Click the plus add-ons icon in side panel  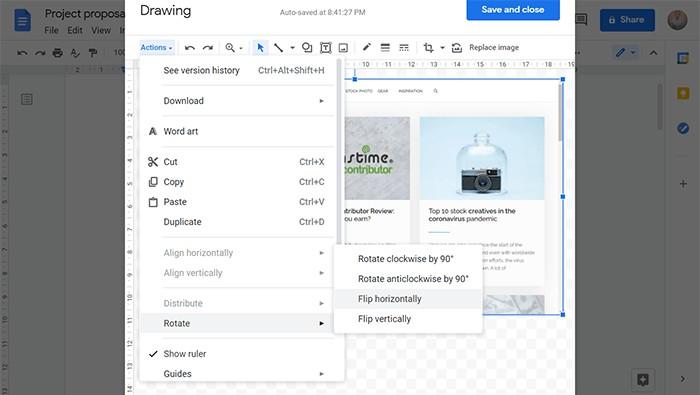click(x=683, y=183)
